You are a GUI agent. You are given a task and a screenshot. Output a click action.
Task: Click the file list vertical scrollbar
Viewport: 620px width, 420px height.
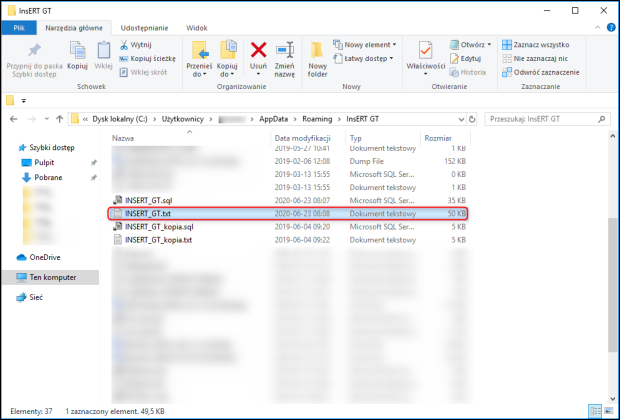coord(612,284)
